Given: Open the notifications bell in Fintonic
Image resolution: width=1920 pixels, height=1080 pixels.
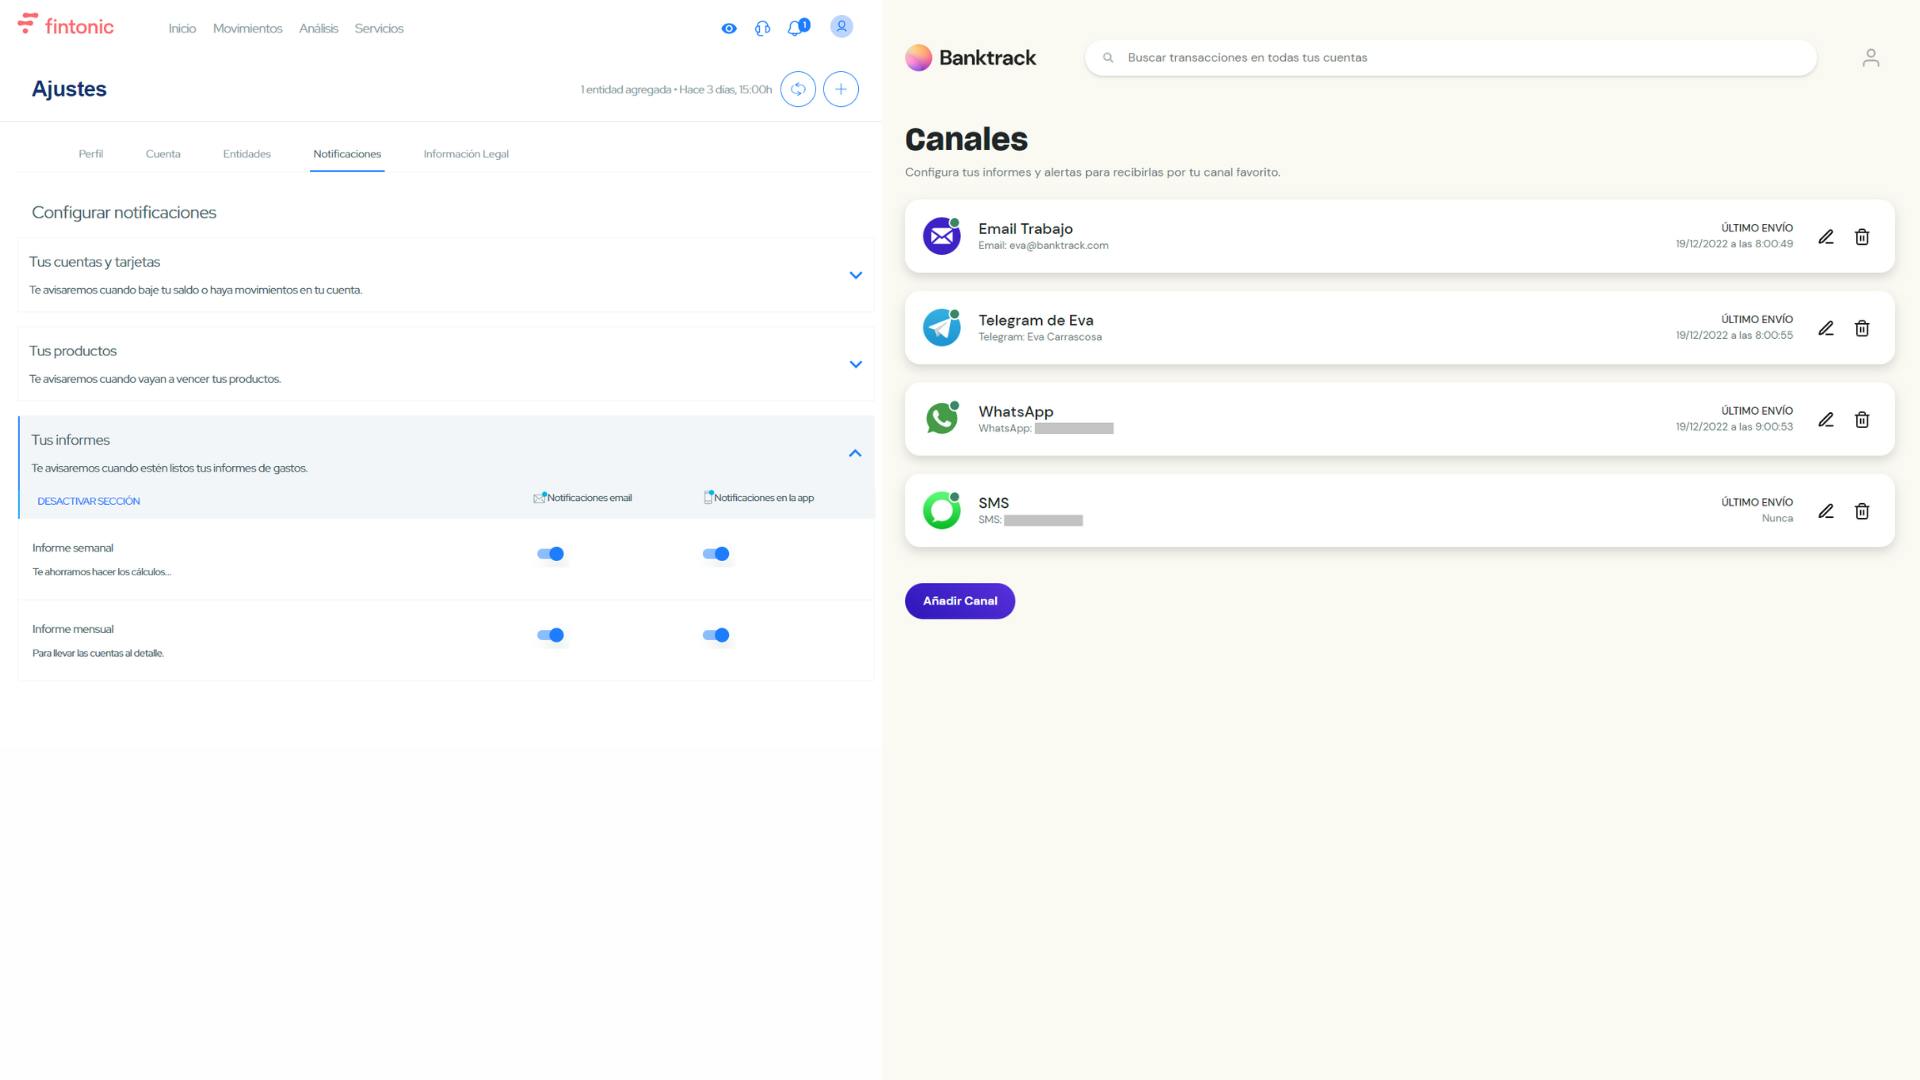Looking at the screenshot, I should coord(797,27).
